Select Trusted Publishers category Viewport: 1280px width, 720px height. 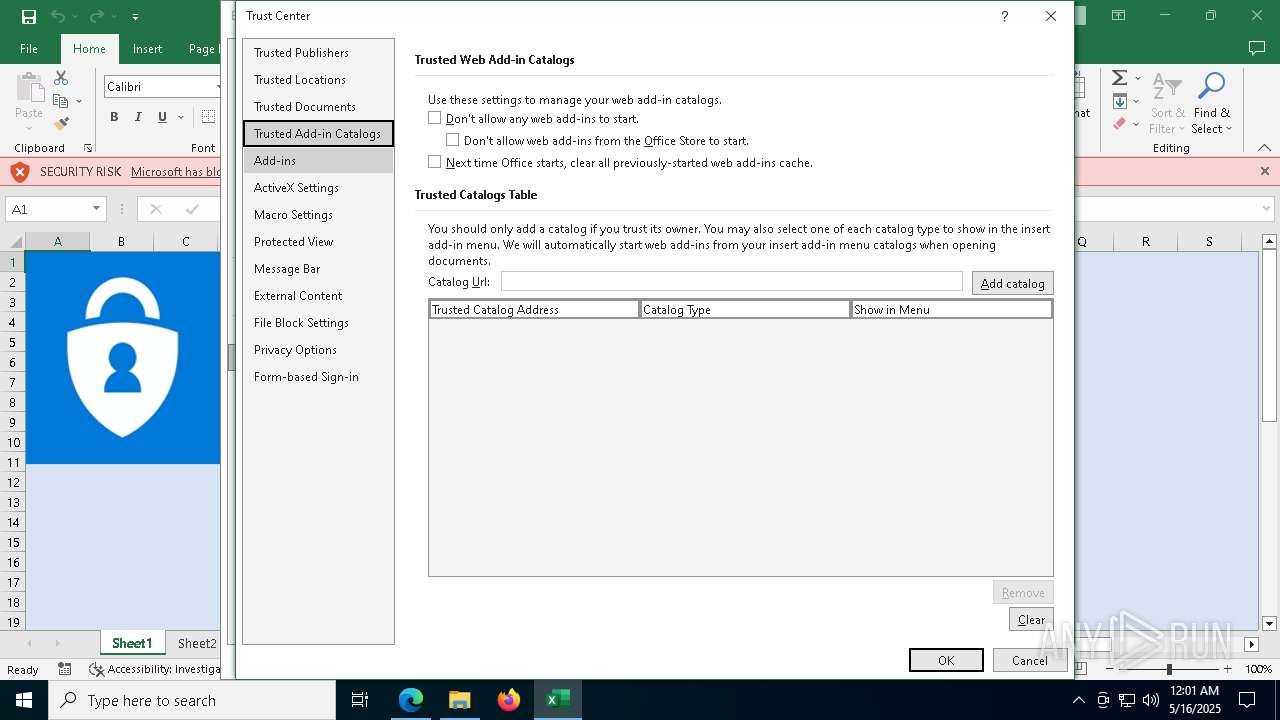click(318, 52)
